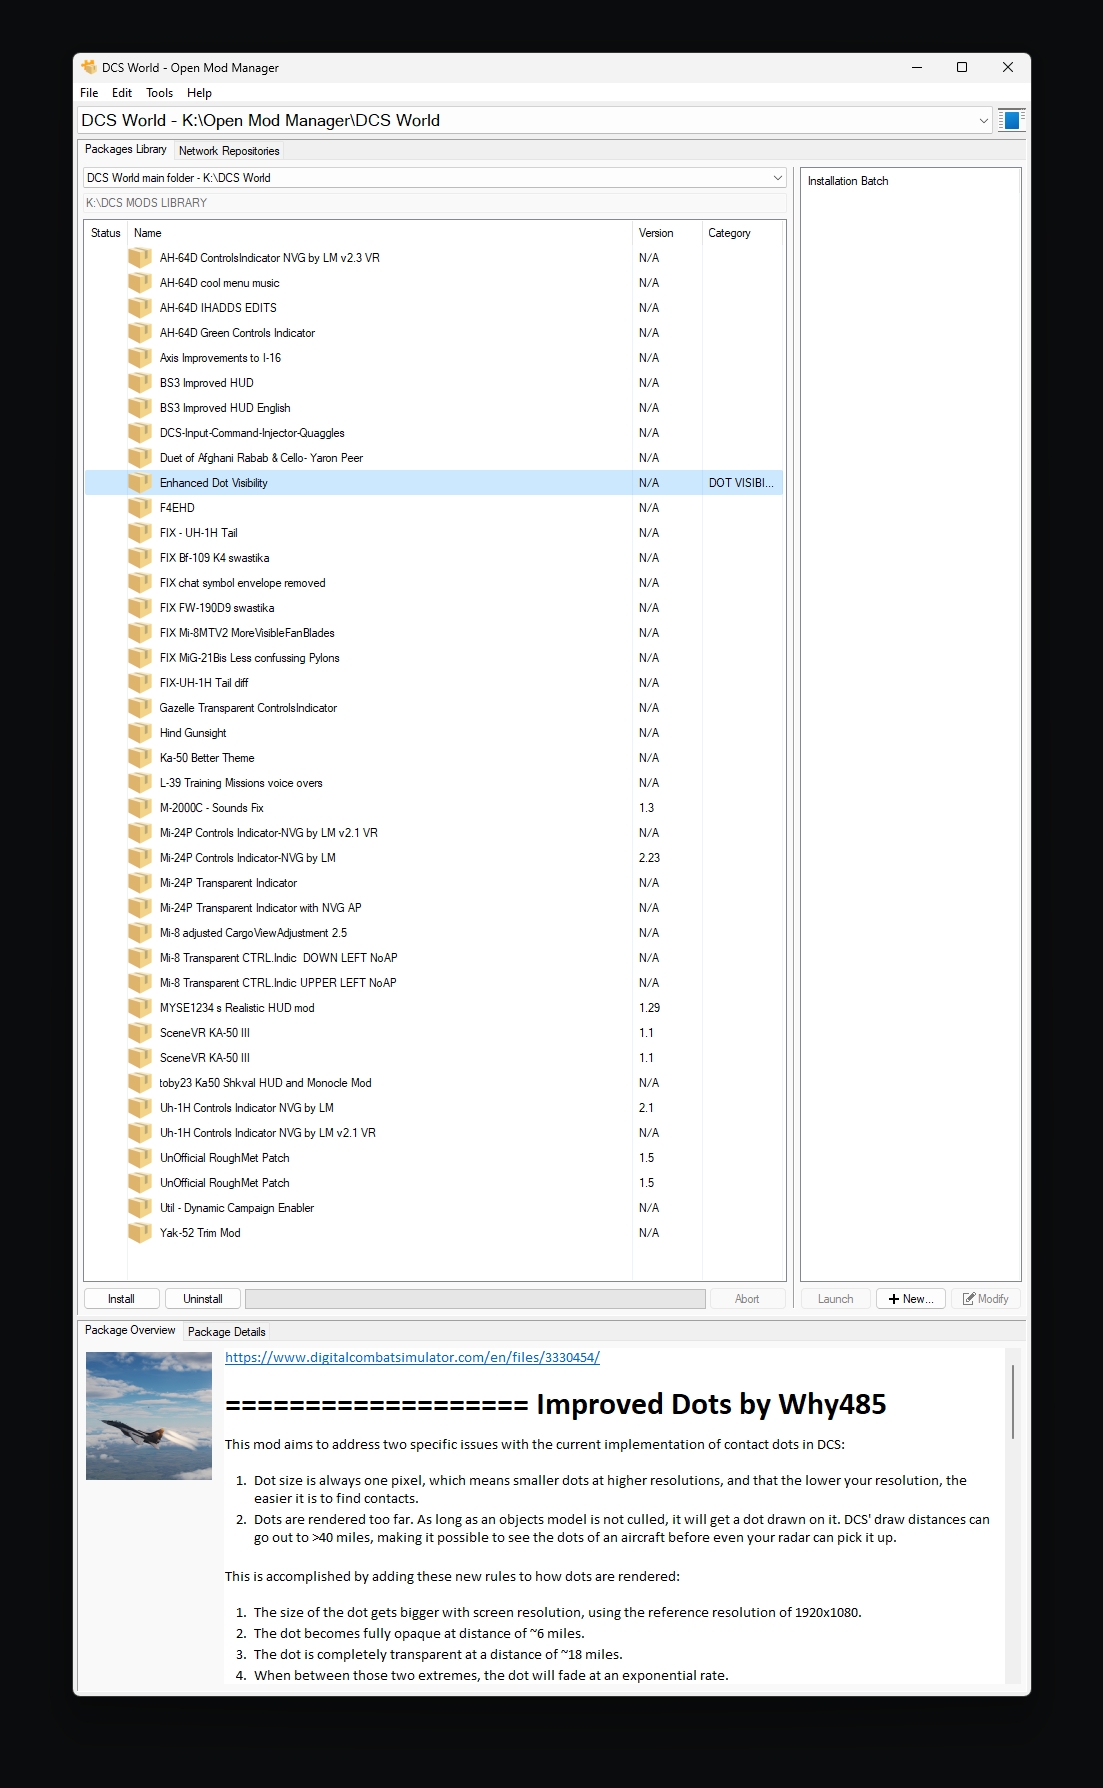The width and height of the screenshot is (1103, 1788).
Task: Click the package icon of AH-64D cool menu music
Action: pyautogui.click(x=140, y=282)
